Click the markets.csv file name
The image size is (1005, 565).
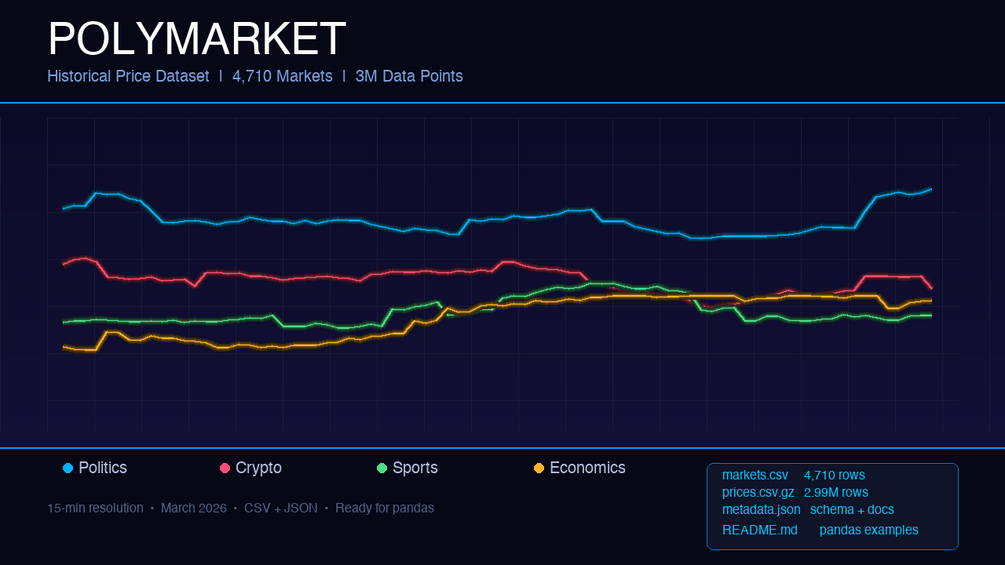tap(755, 475)
